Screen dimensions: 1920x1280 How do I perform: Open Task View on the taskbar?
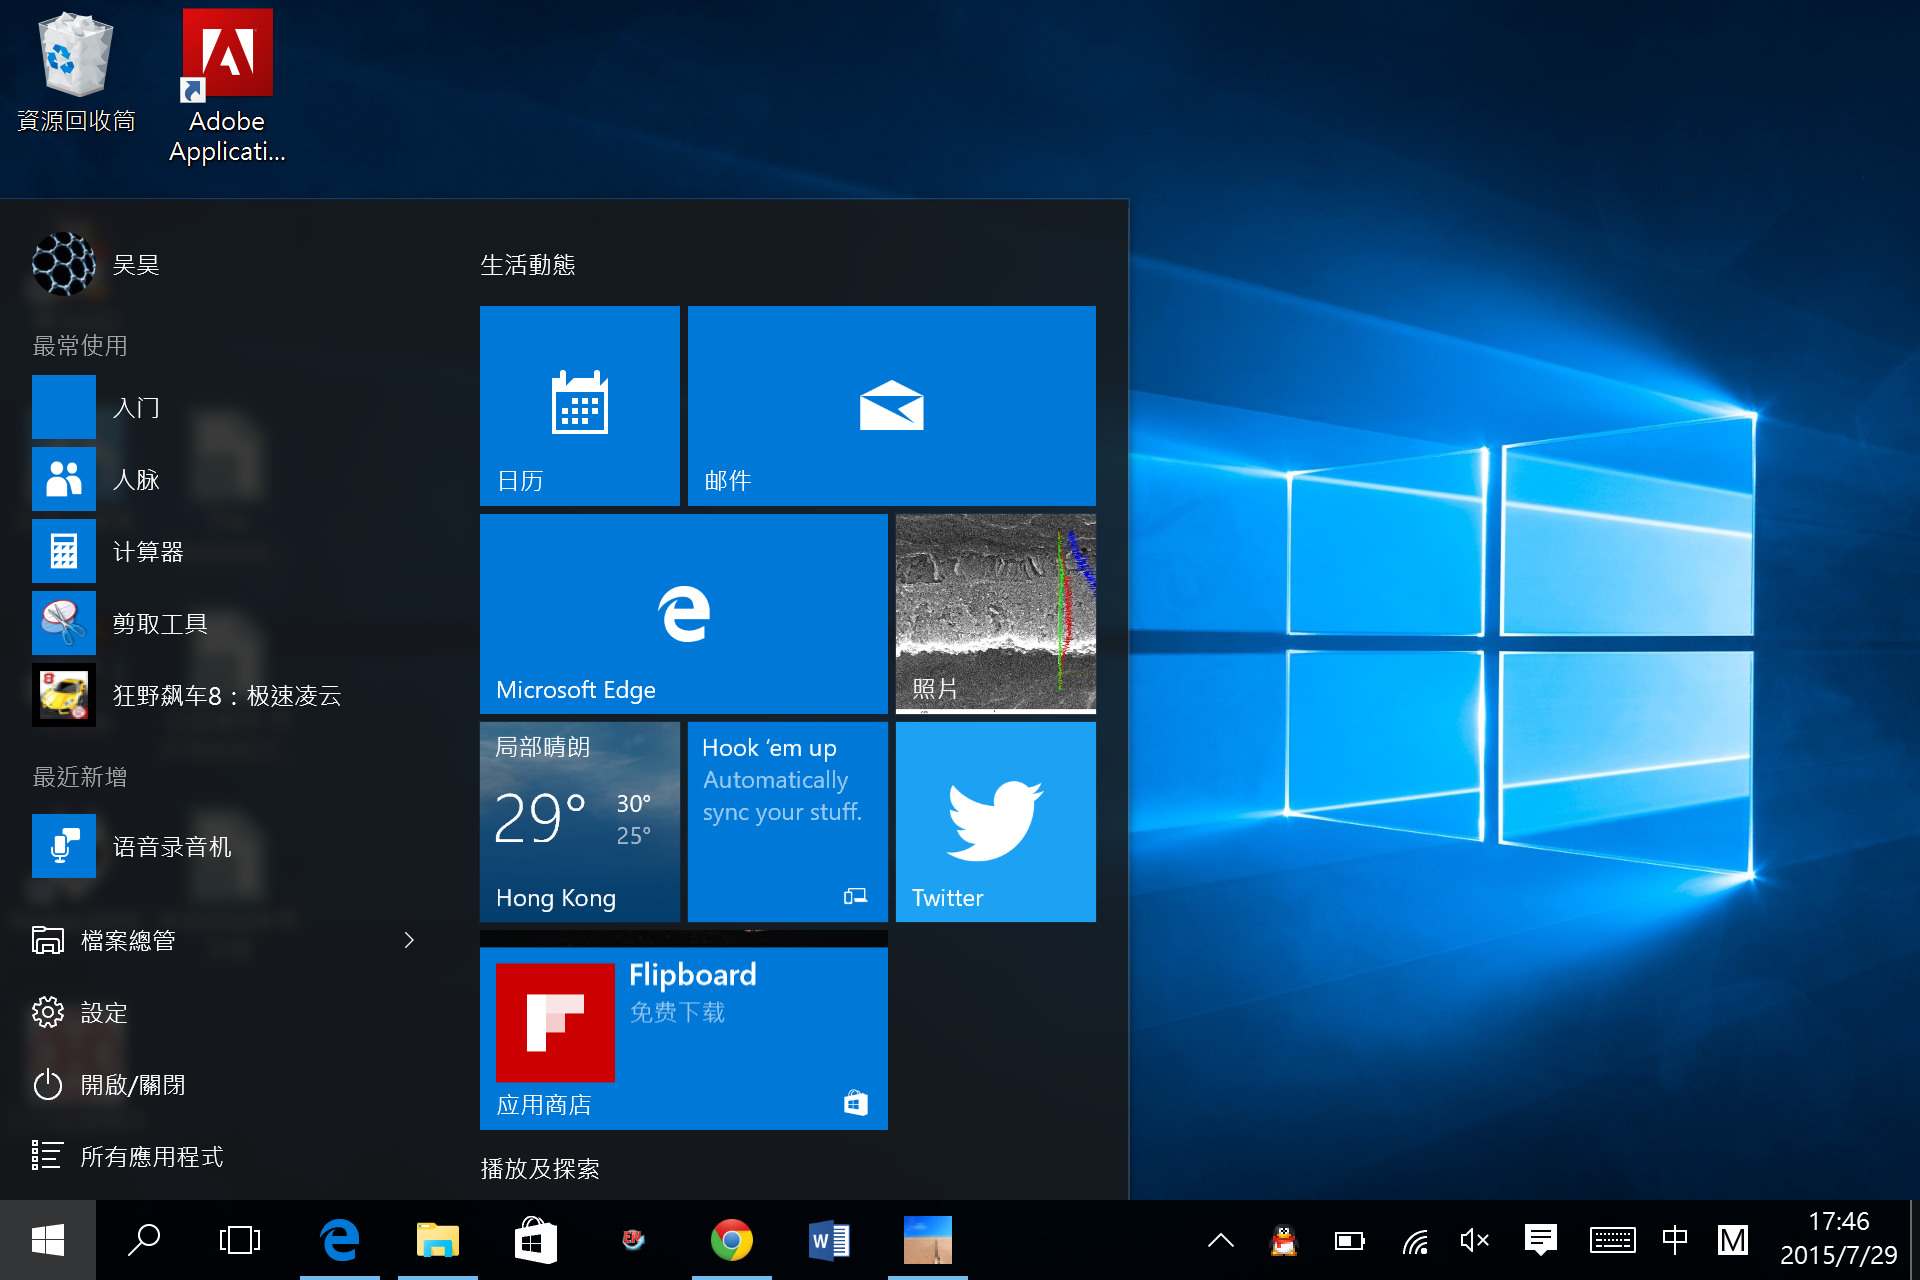tap(240, 1240)
